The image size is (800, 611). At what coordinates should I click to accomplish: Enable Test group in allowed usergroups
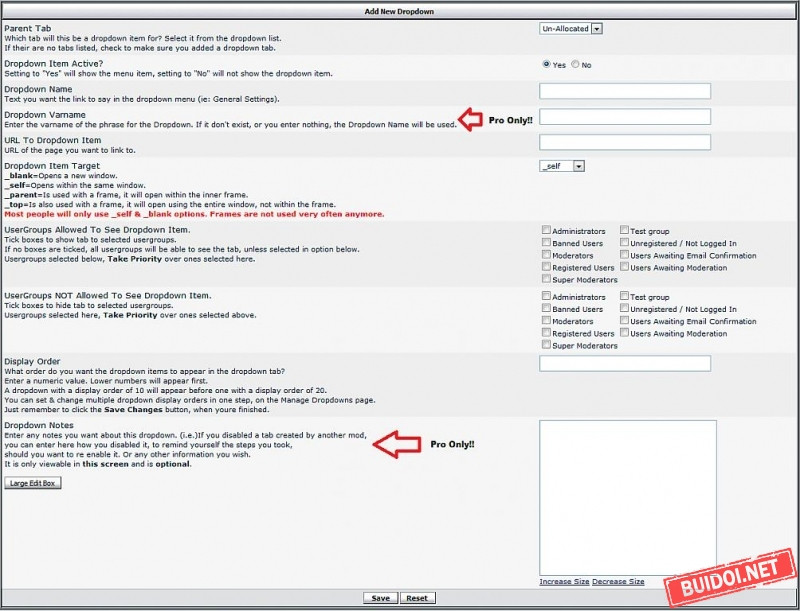click(624, 230)
